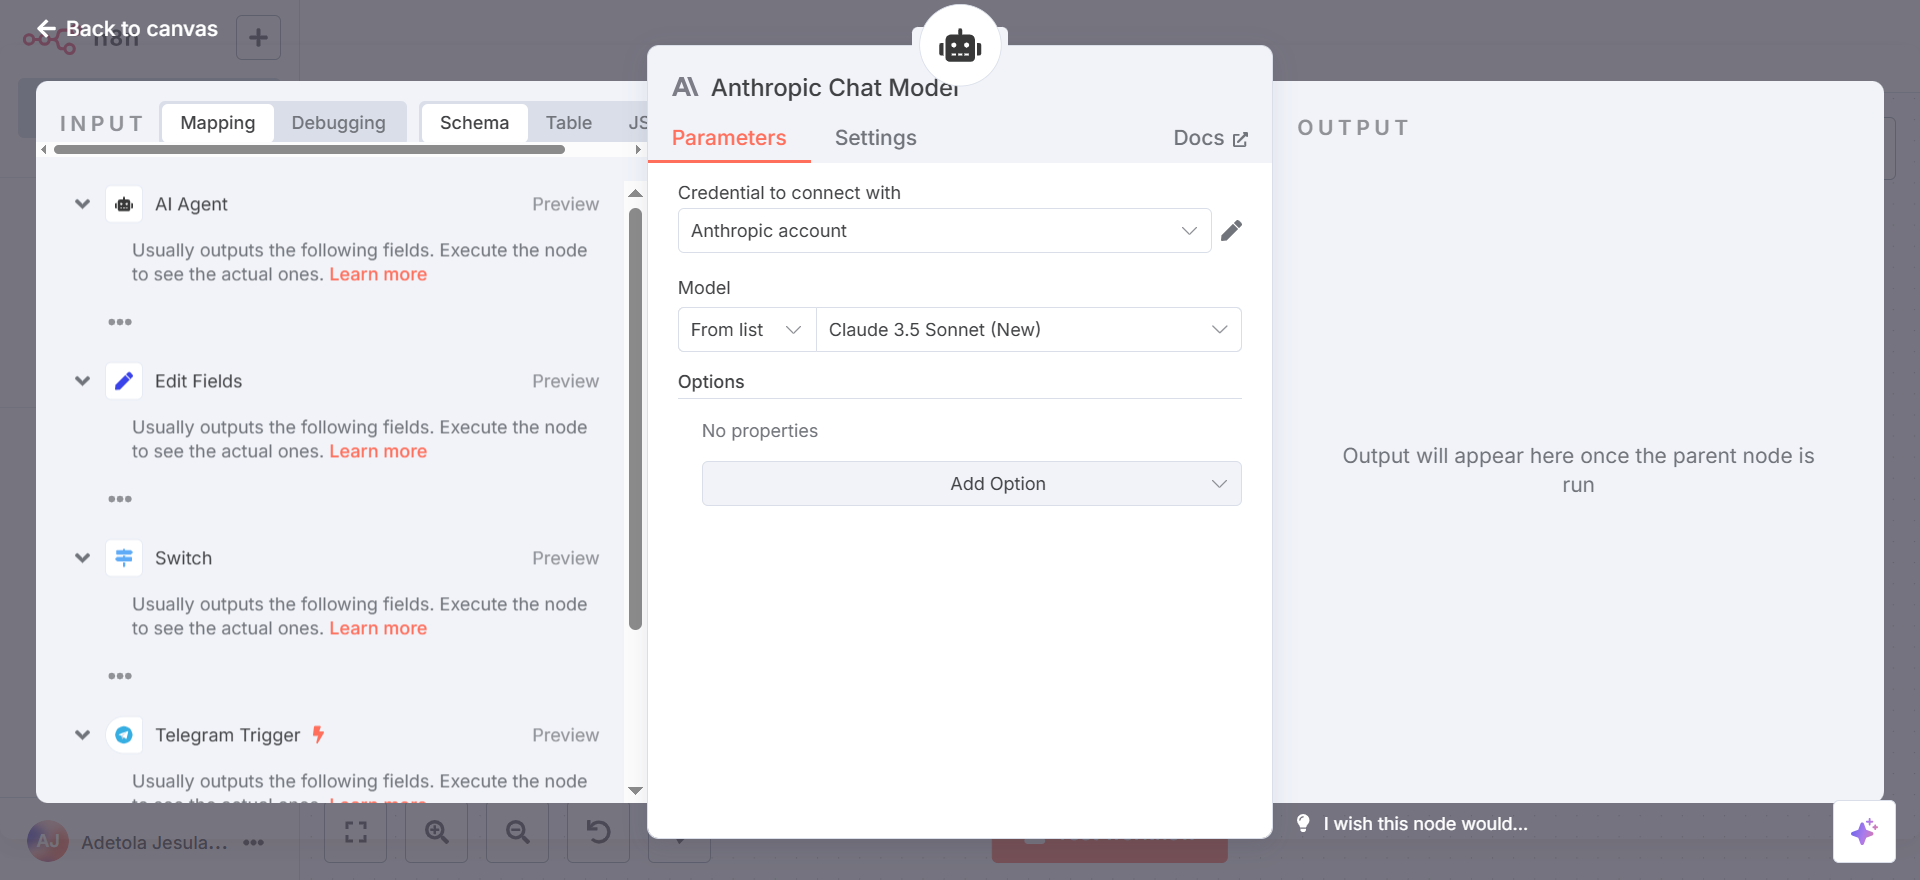Click the scroll down arrow in input panel
Viewport: 1920px width, 880px height.
[635, 790]
